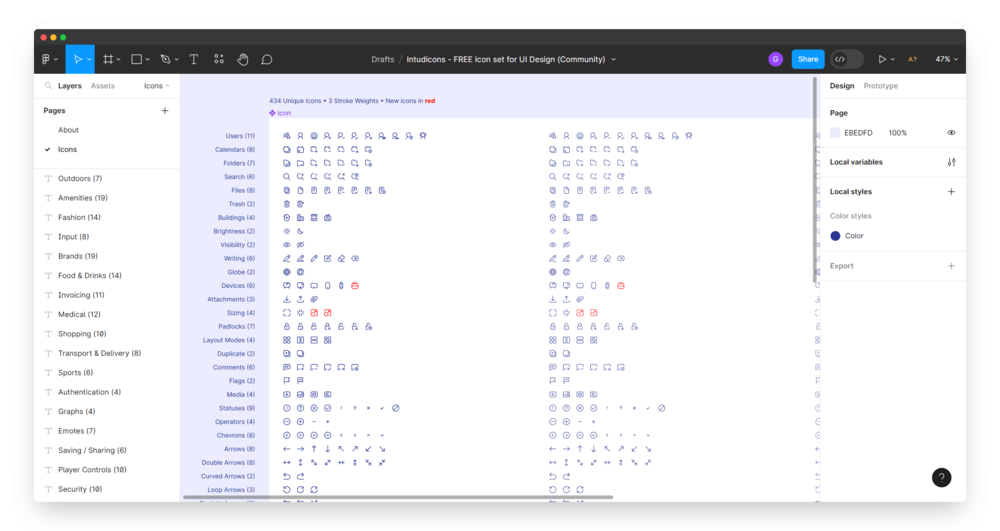1000x531 pixels.
Task: Select the Text tool
Action: tap(194, 59)
